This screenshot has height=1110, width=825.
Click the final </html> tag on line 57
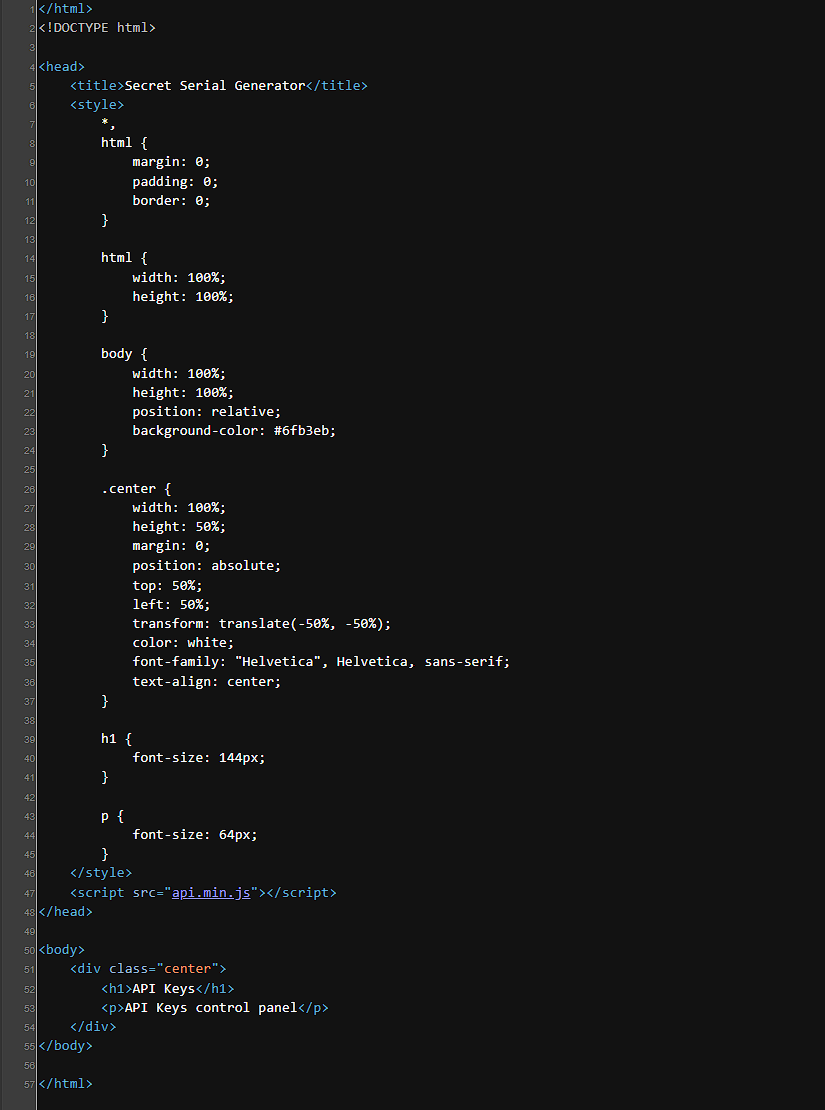click(66, 1084)
